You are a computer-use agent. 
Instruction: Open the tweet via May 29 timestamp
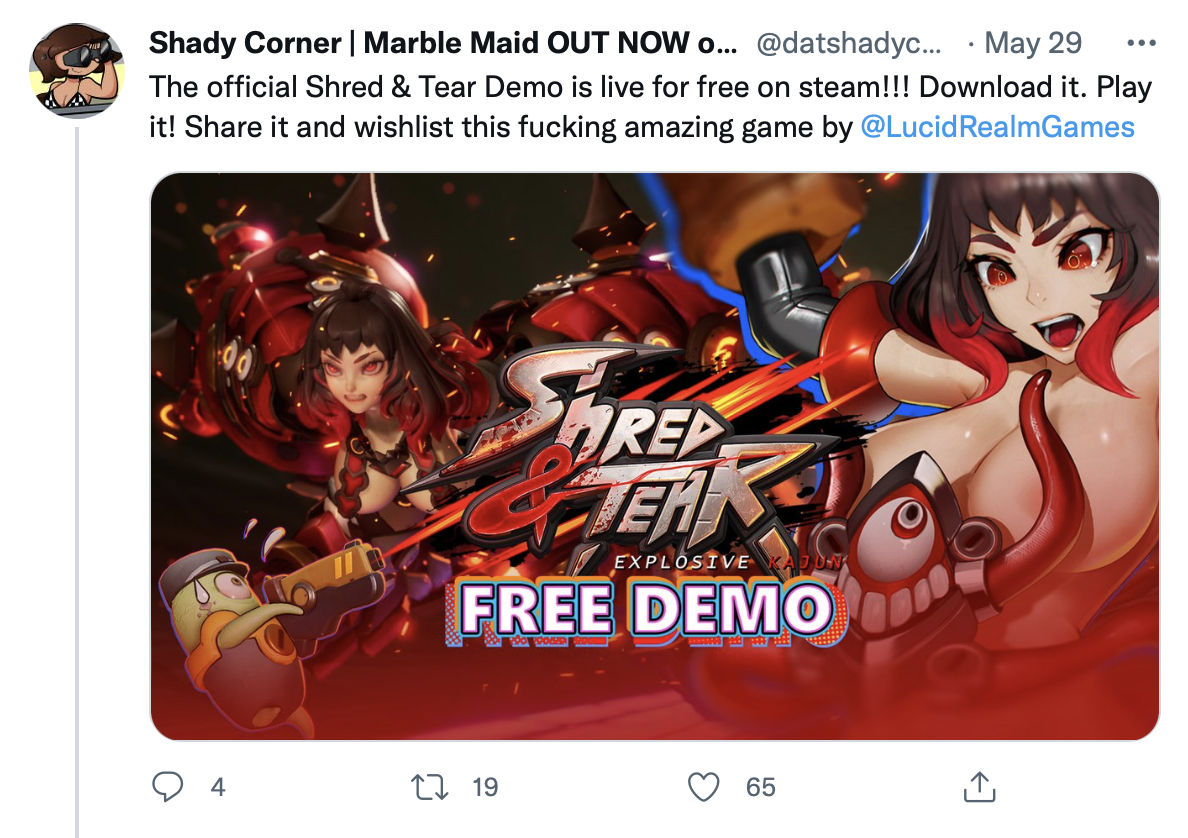pos(1033,43)
